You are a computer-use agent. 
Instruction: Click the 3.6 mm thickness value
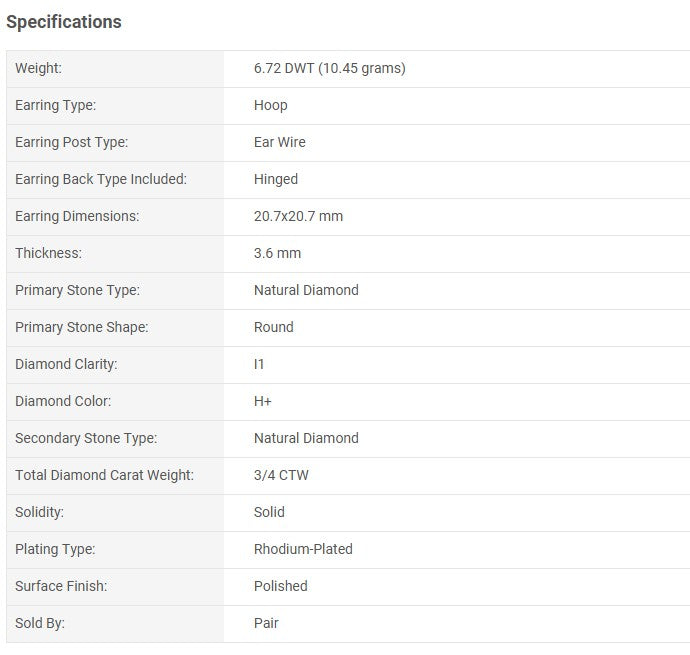(x=277, y=253)
